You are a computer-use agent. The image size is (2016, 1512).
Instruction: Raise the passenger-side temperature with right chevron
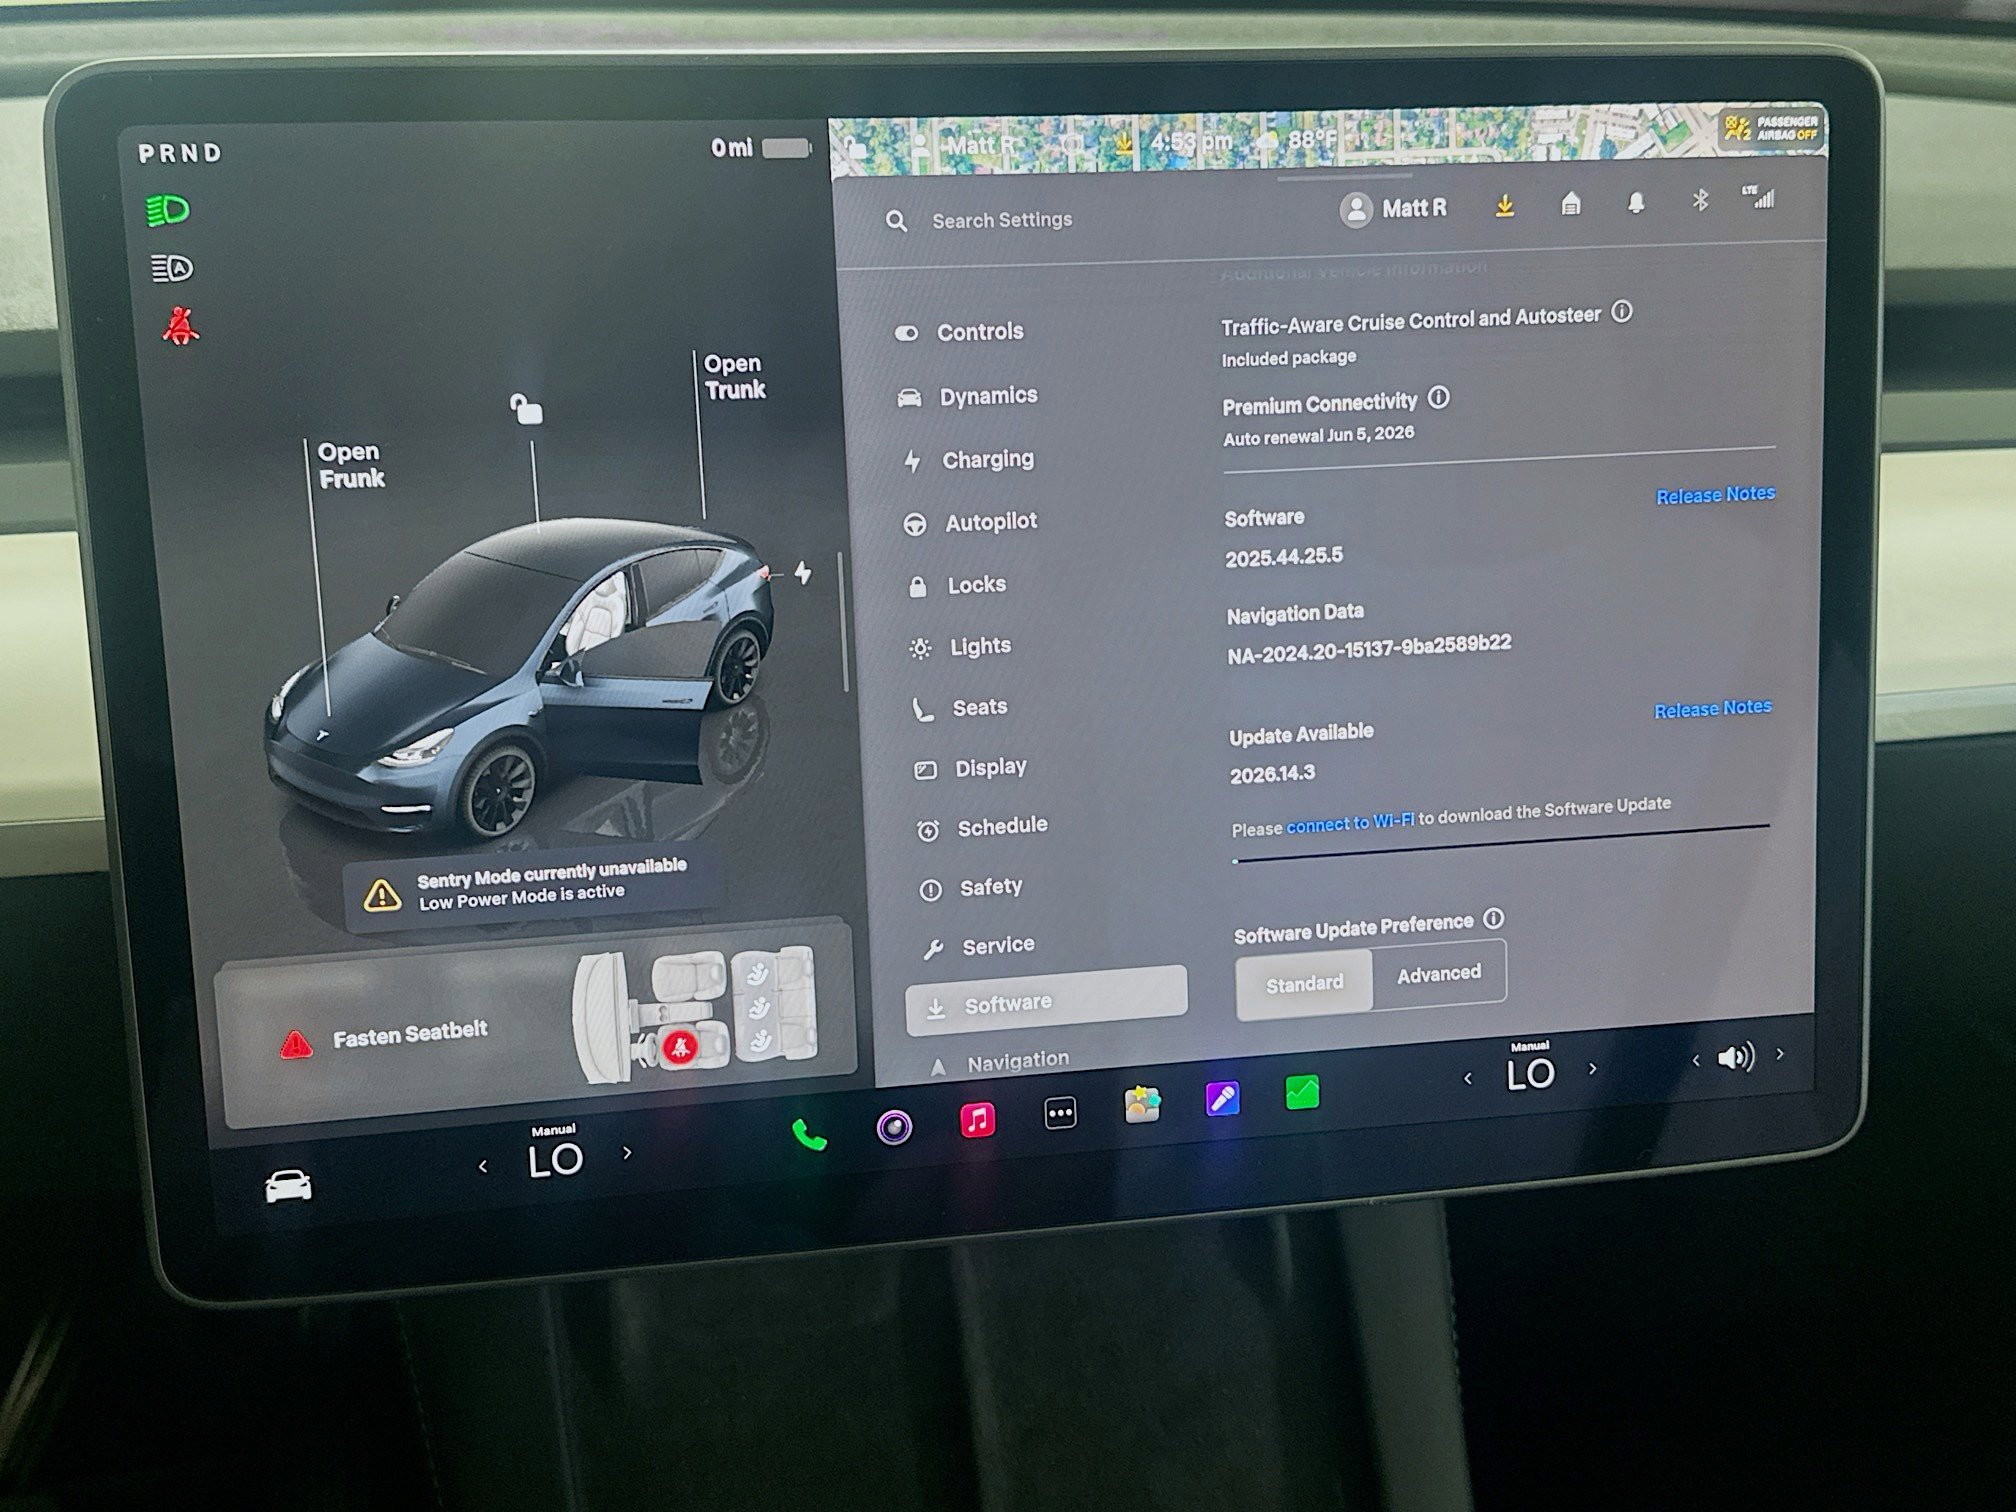pyautogui.click(x=1593, y=1068)
